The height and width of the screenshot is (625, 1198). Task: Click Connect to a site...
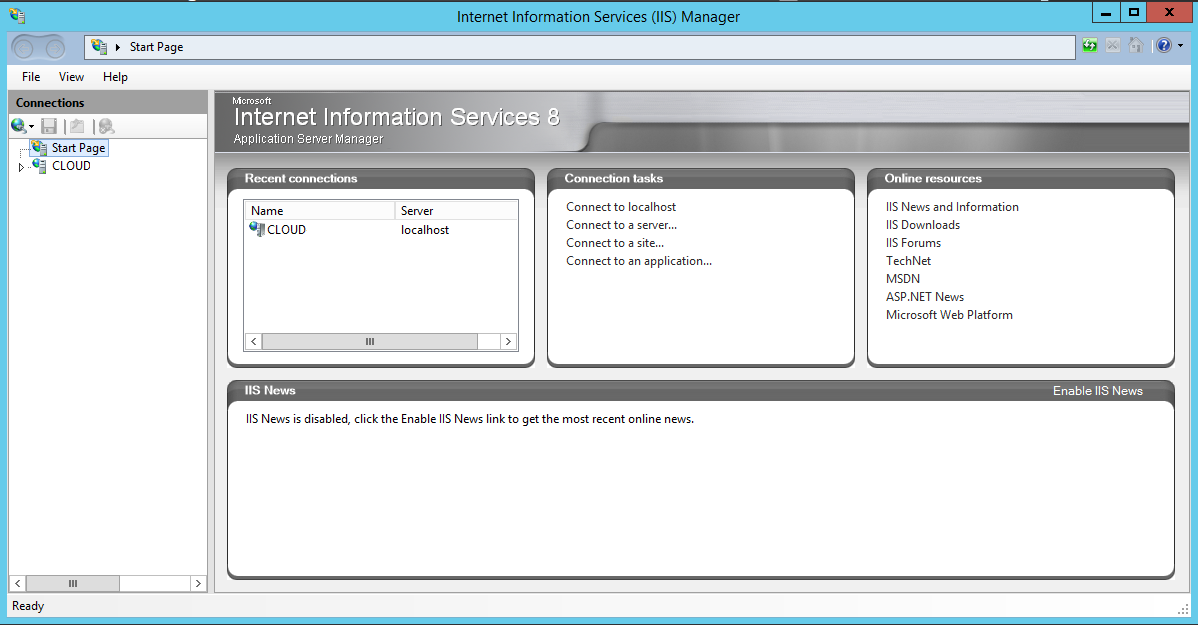[x=615, y=243]
